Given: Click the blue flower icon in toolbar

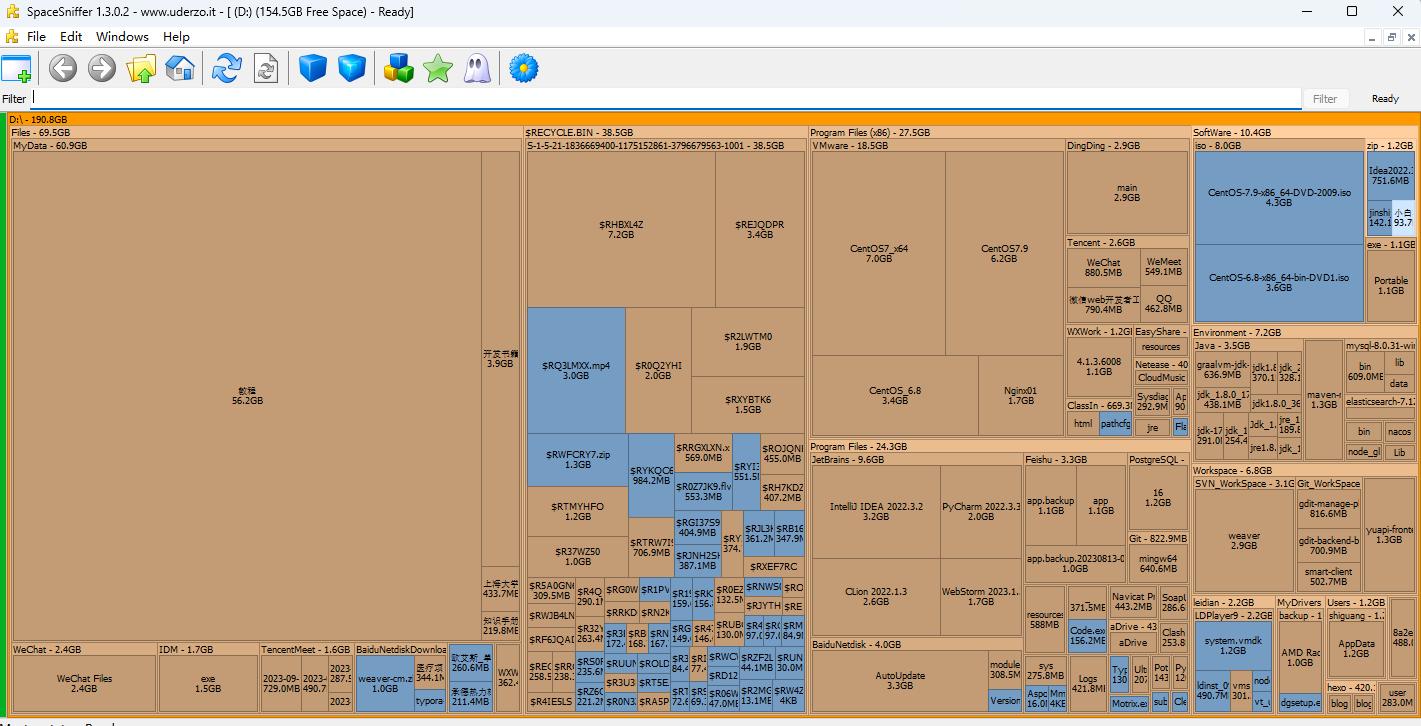Looking at the screenshot, I should (x=524, y=68).
